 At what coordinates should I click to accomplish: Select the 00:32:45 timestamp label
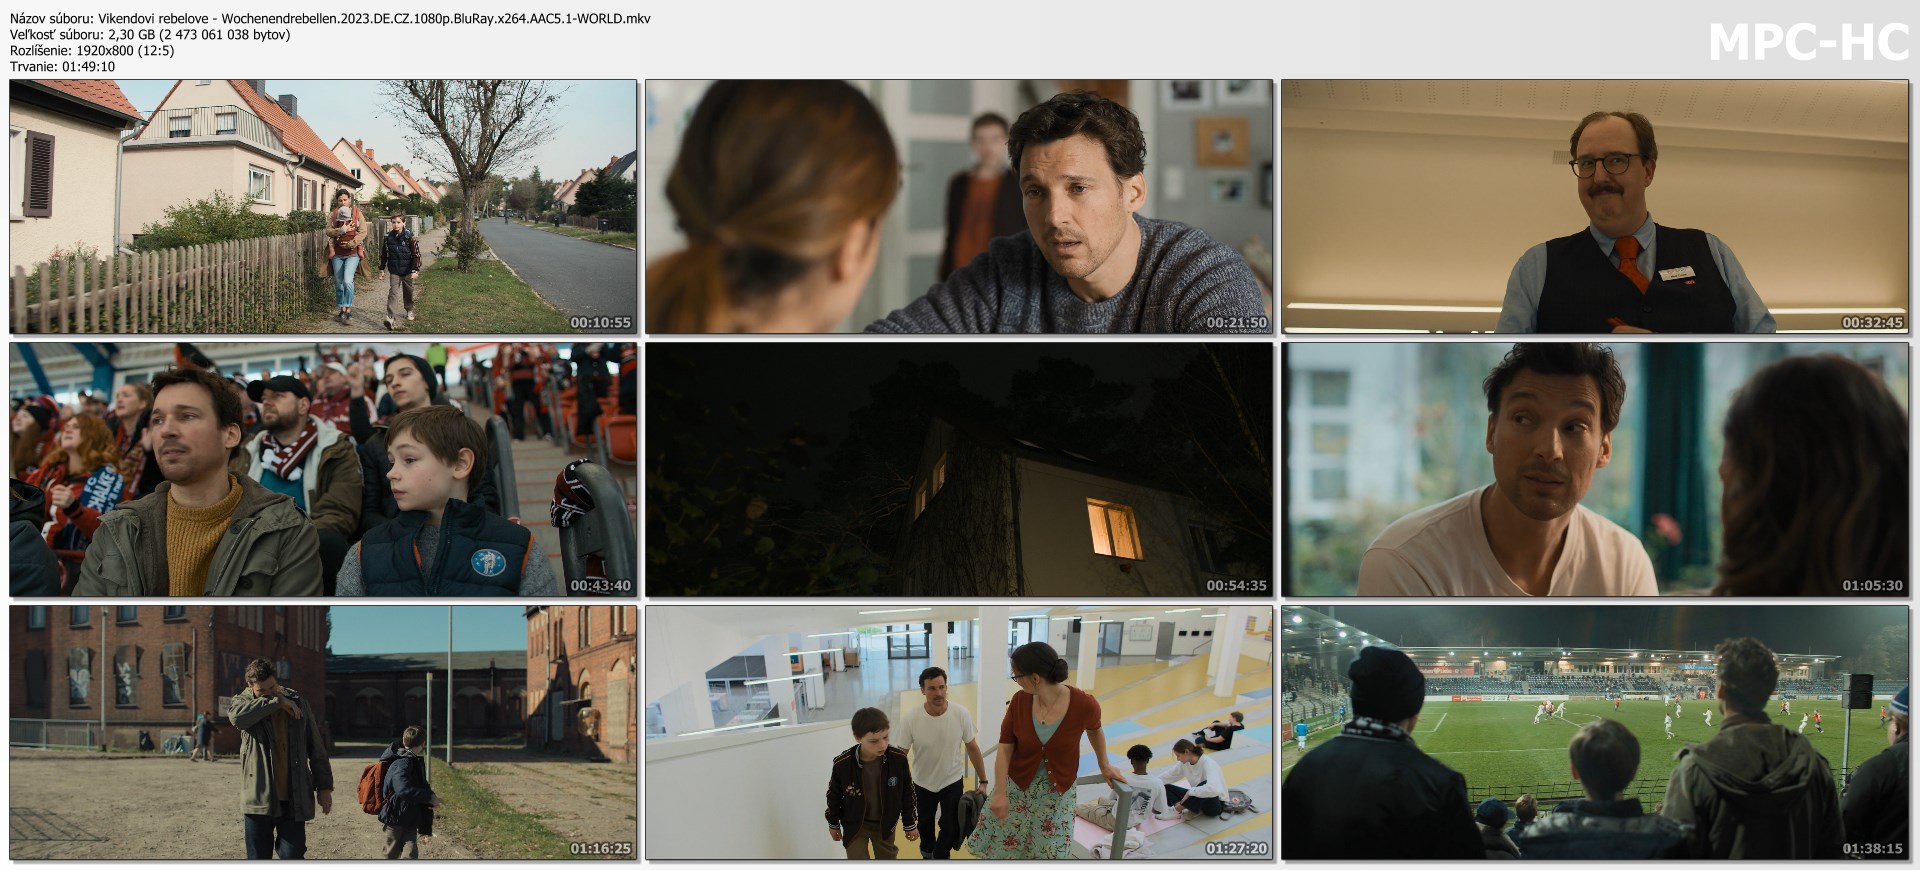1872,323
